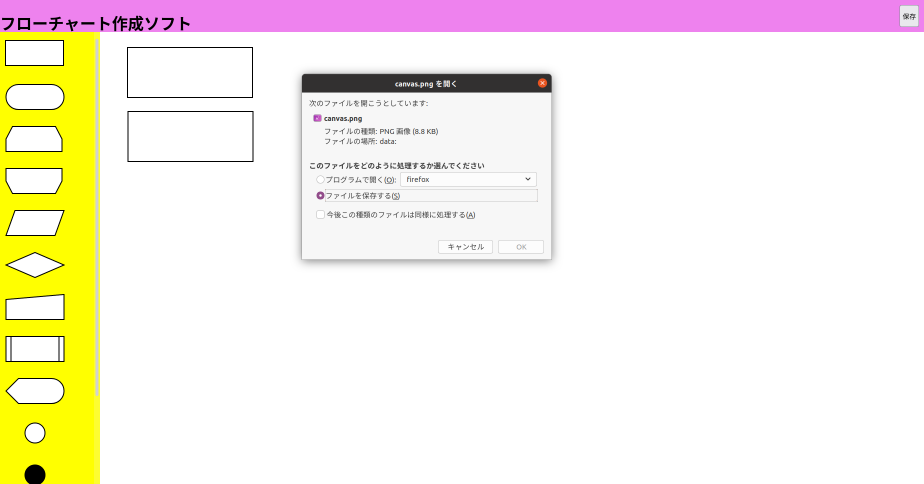Close the canvas.png dialog
This screenshot has width=924, height=484.
point(542,83)
